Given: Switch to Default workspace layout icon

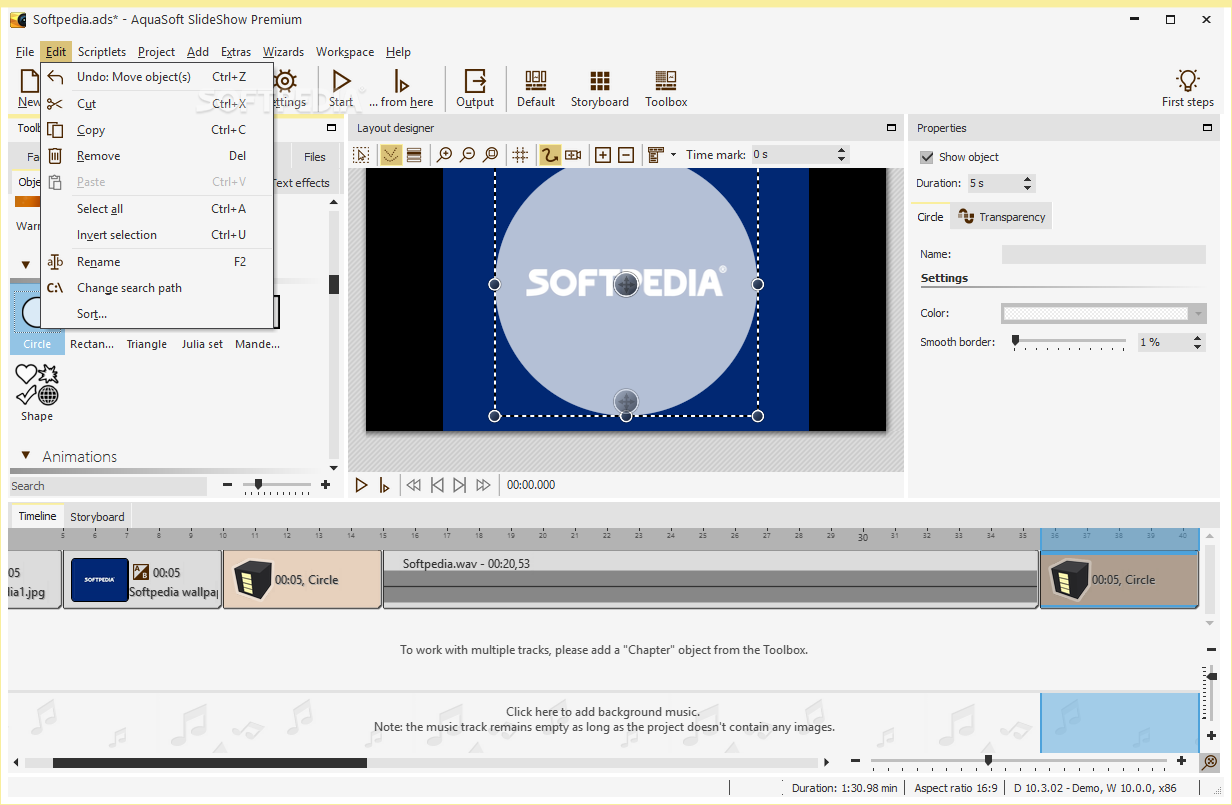Looking at the screenshot, I should [536, 81].
